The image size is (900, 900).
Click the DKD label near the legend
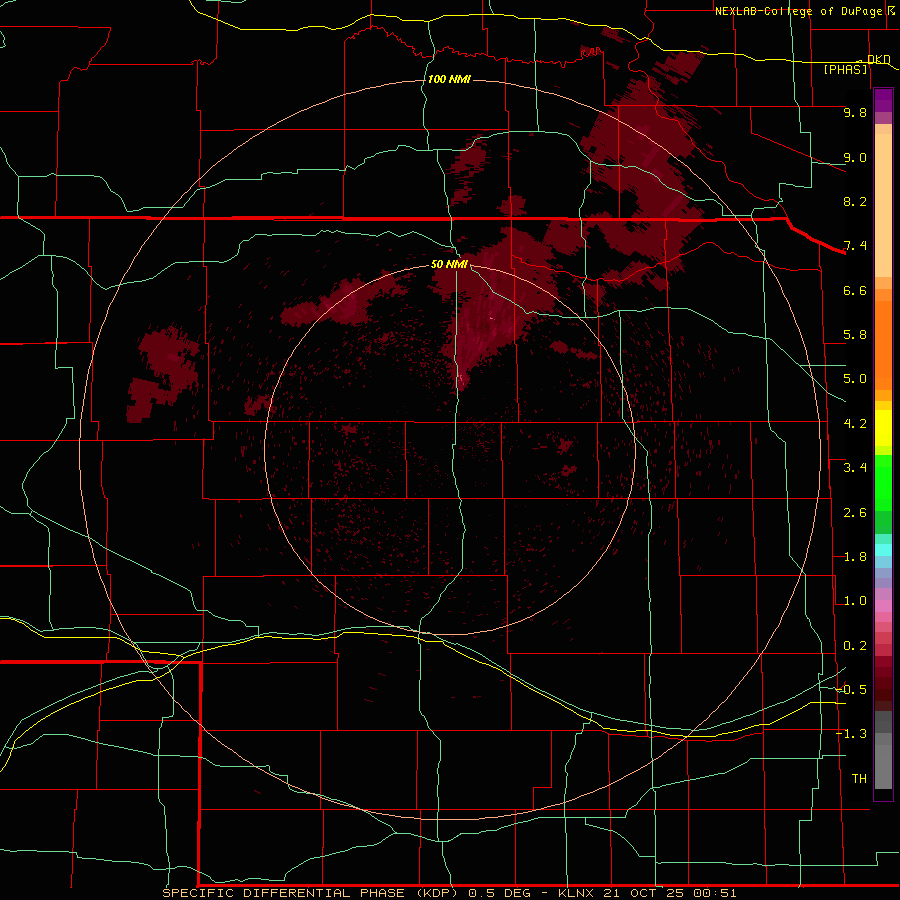[x=878, y=59]
